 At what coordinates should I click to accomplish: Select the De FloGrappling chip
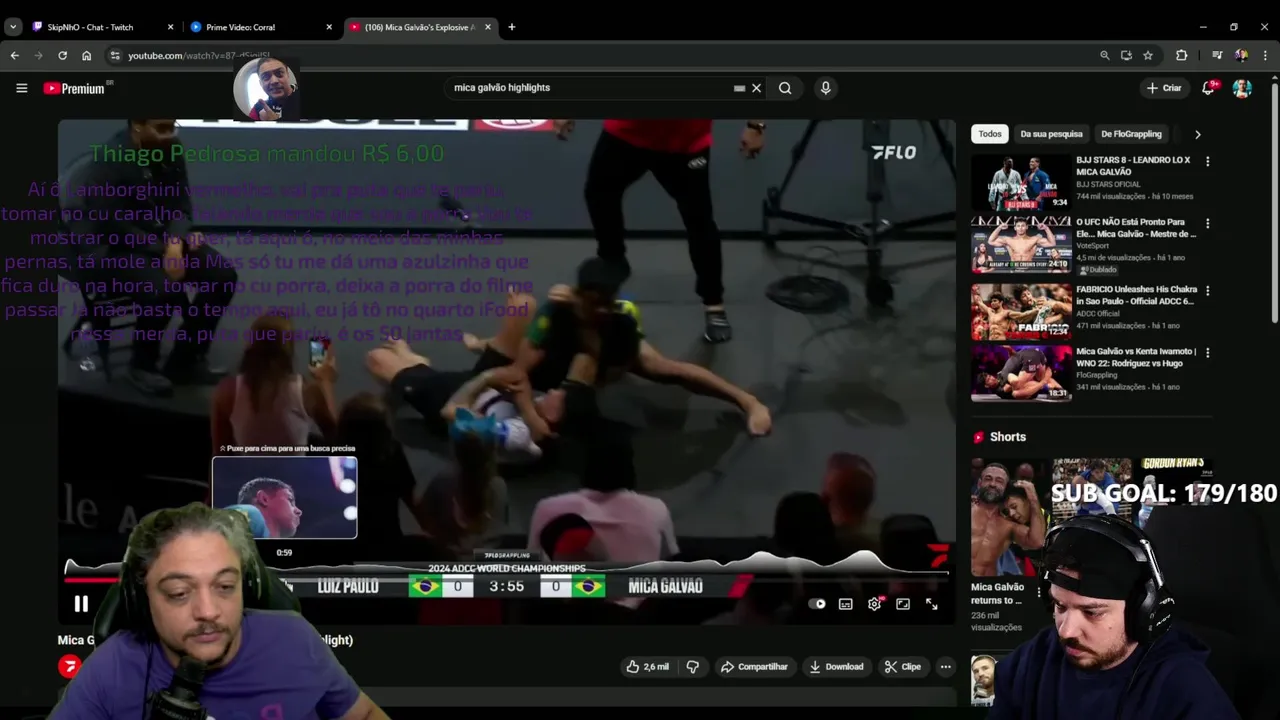click(x=1131, y=134)
